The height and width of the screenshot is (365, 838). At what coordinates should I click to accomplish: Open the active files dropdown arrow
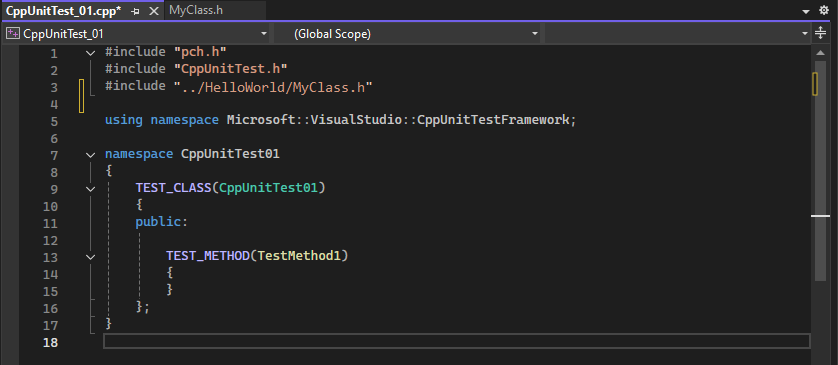point(806,11)
